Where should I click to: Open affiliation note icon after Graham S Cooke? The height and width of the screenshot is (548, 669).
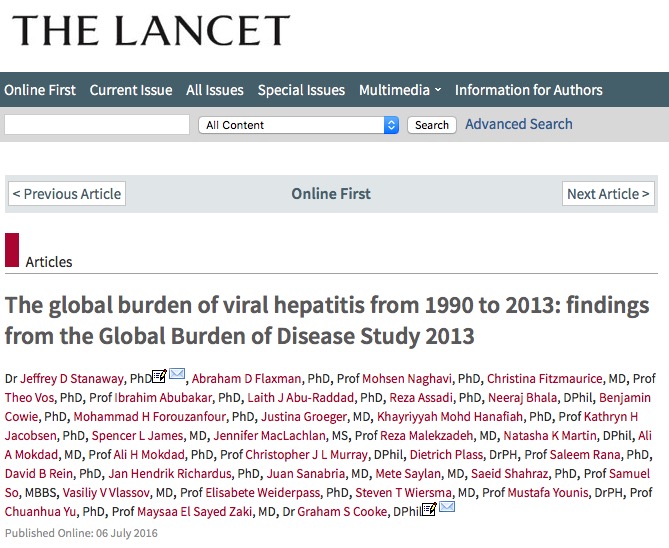(x=429, y=509)
